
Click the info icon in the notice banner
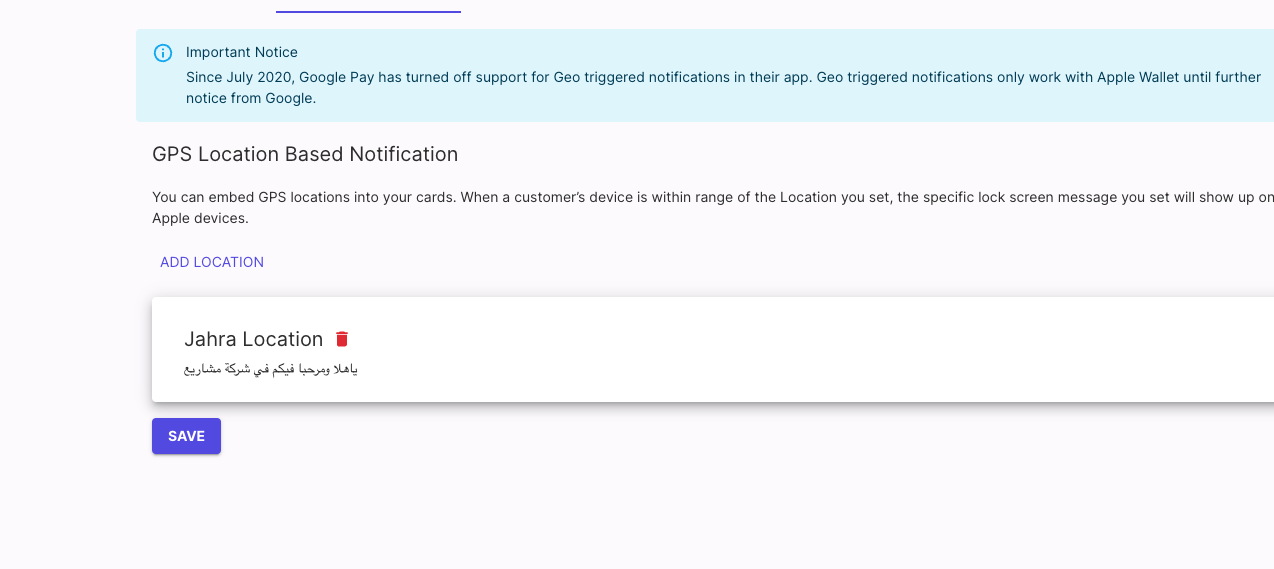coord(163,53)
